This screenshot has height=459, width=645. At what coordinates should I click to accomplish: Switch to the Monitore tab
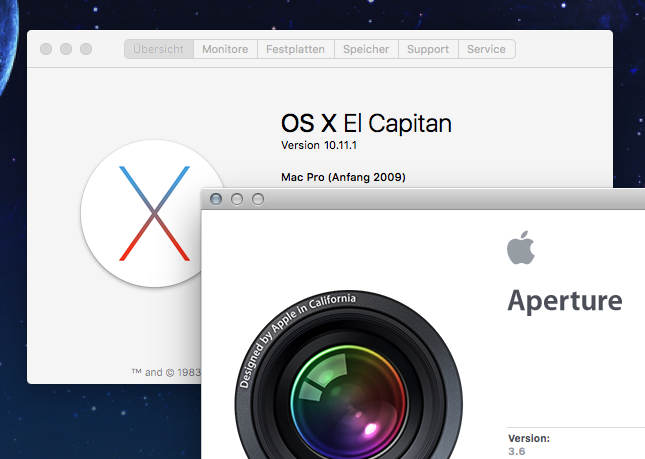[225, 49]
